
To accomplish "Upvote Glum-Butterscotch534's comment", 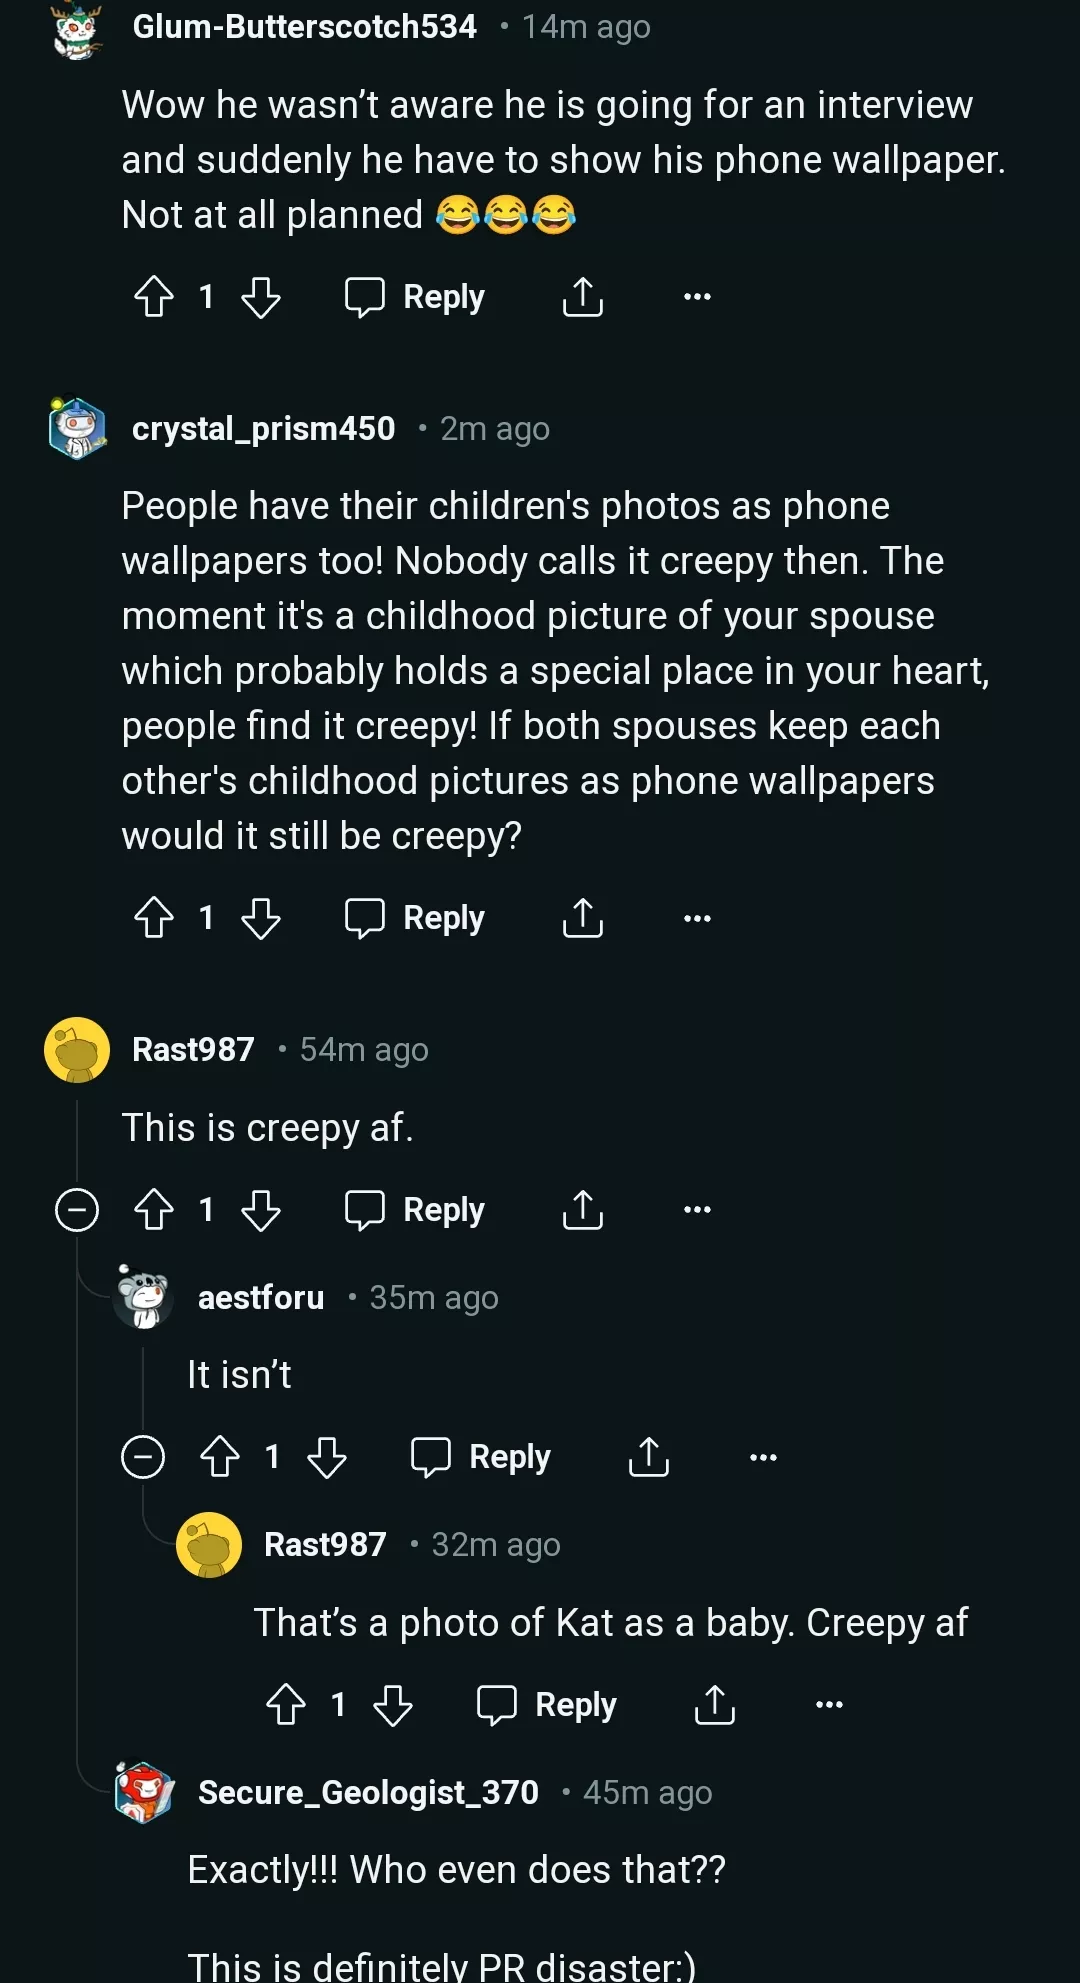I will coord(154,297).
